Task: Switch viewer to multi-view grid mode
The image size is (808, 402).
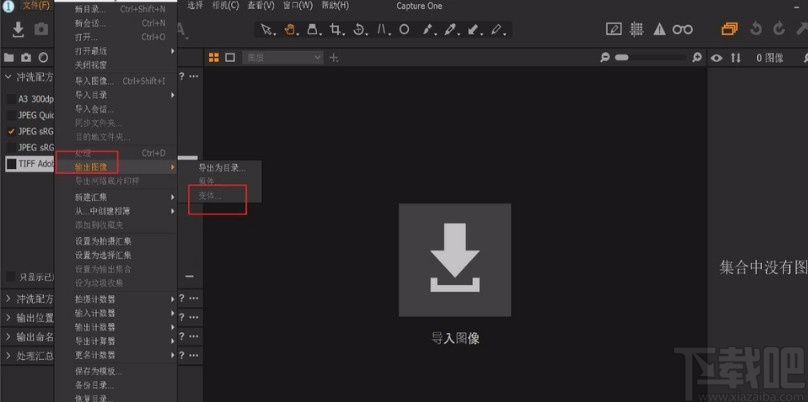Action: click(x=213, y=57)
